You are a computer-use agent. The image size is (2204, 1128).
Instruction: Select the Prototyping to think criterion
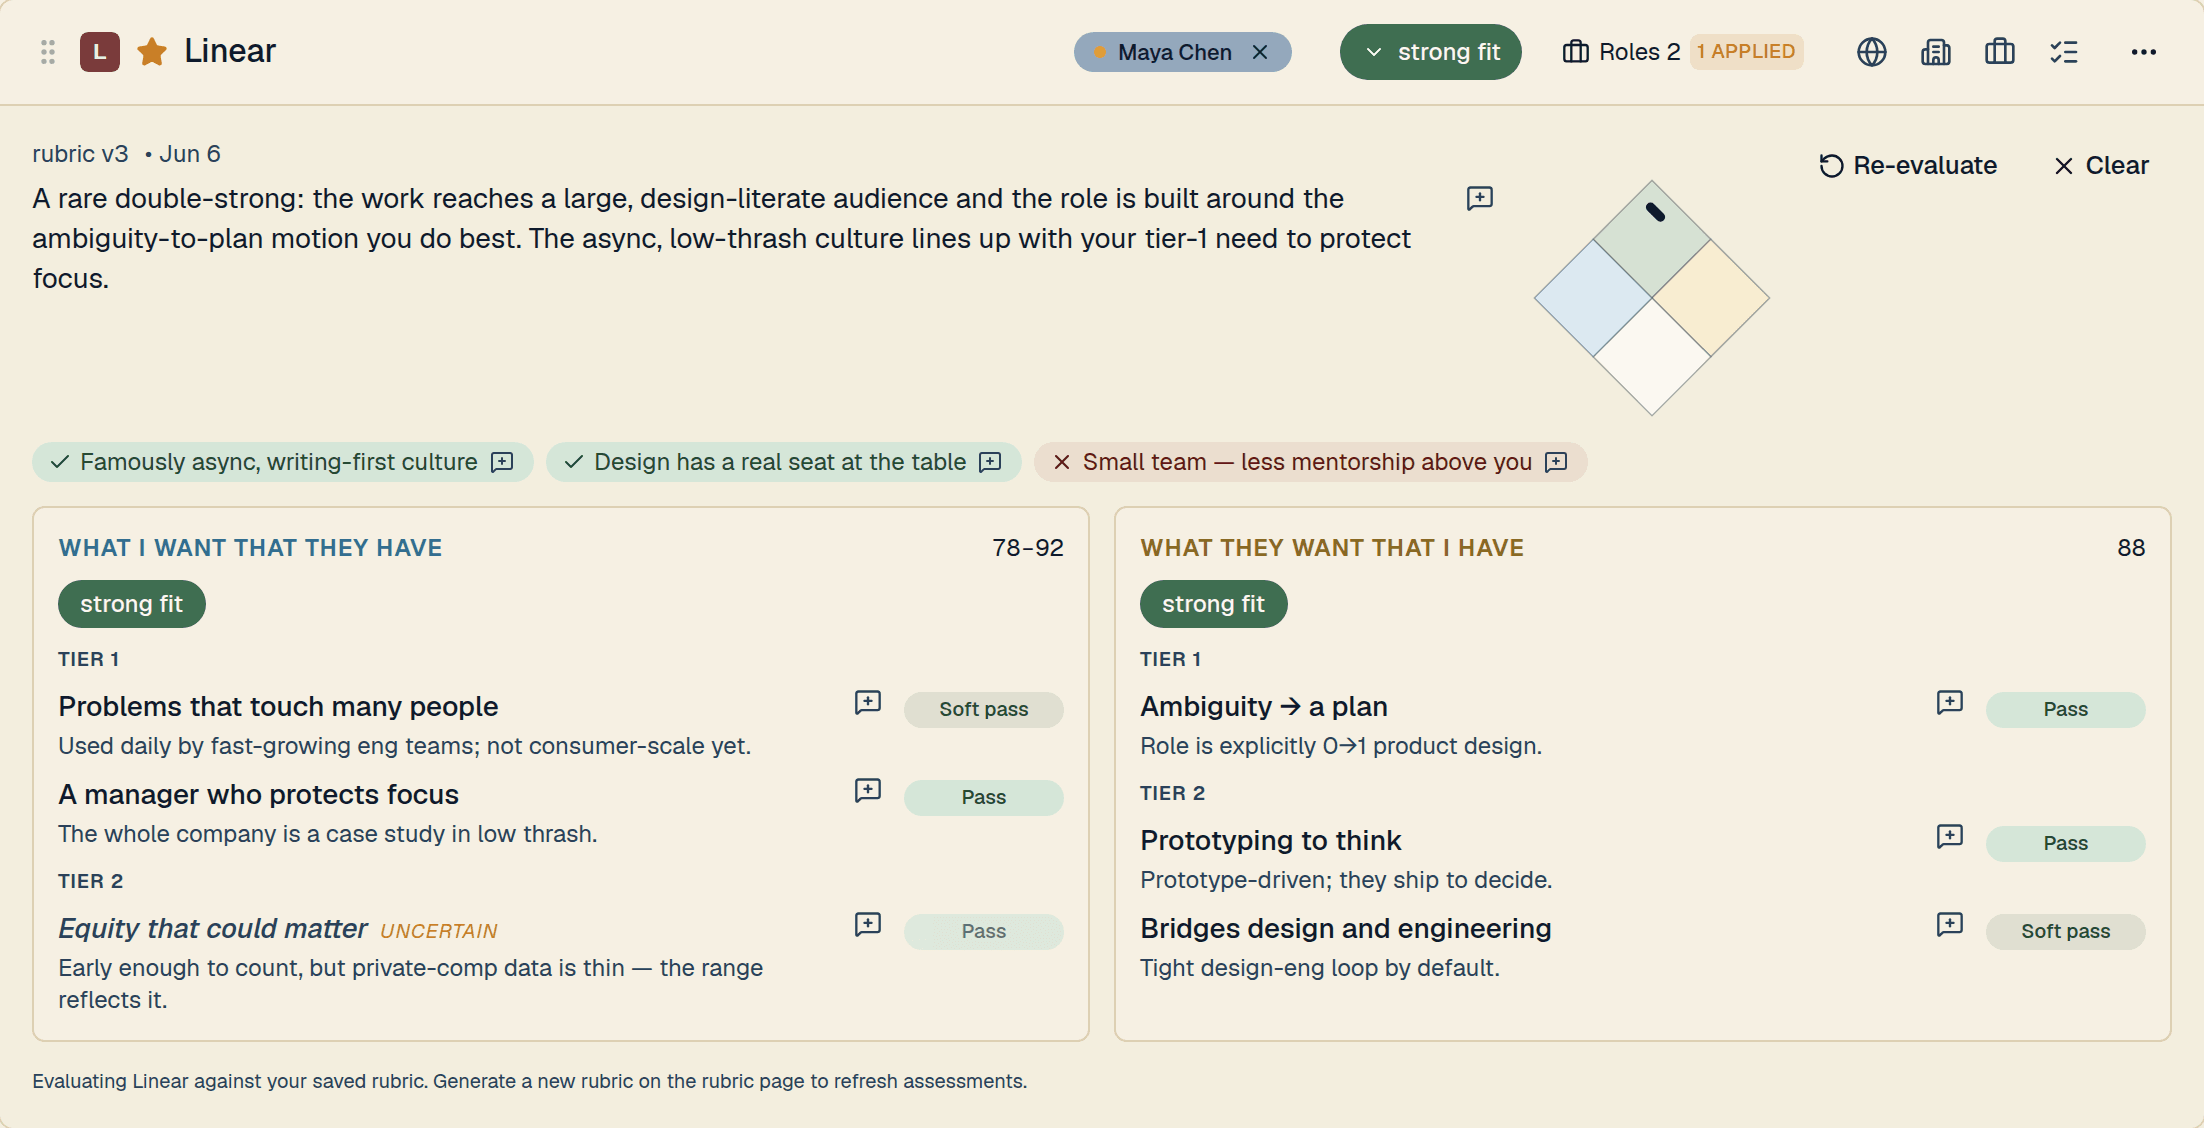(x=1271, y=841)
